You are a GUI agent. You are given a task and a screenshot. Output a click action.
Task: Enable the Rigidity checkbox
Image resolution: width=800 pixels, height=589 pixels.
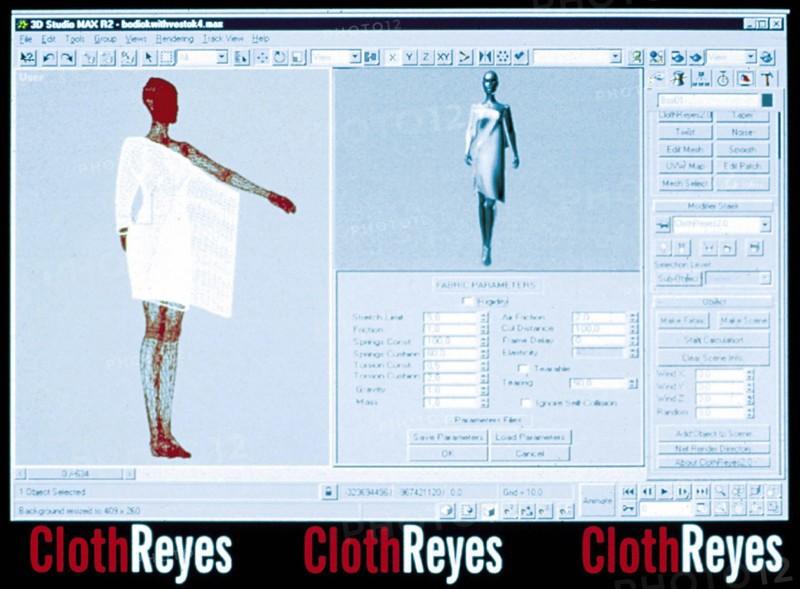point(466,301)
